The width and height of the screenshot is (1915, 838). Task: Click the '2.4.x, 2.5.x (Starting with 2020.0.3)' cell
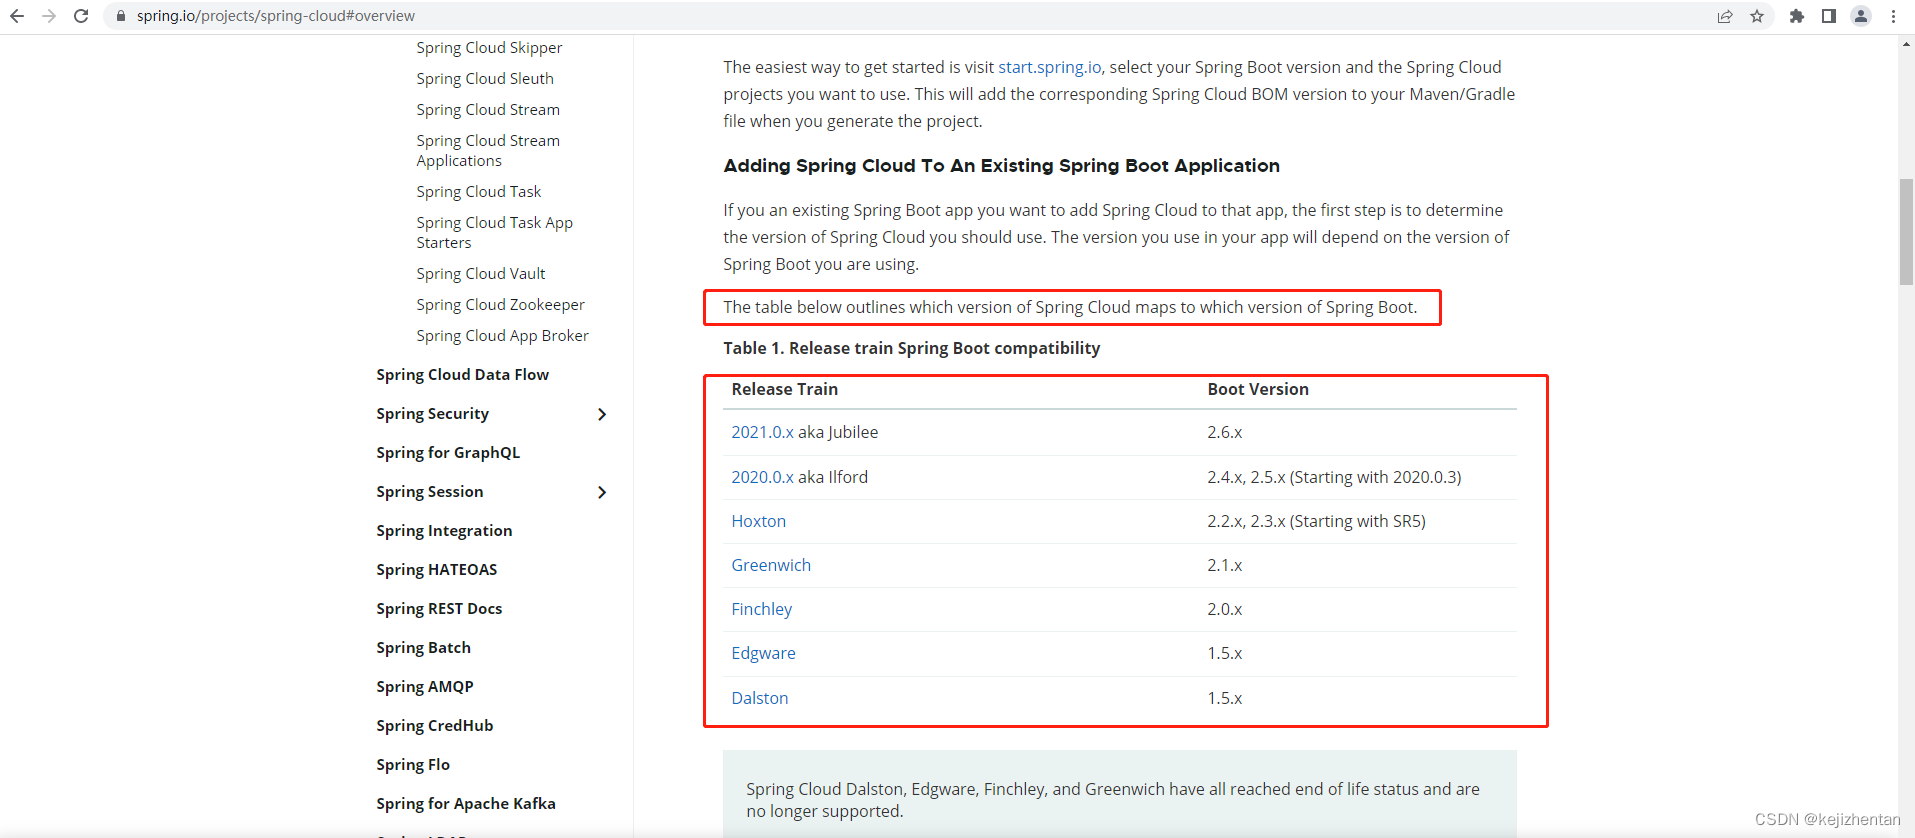pyautogui.click(x=1334, y=477)
